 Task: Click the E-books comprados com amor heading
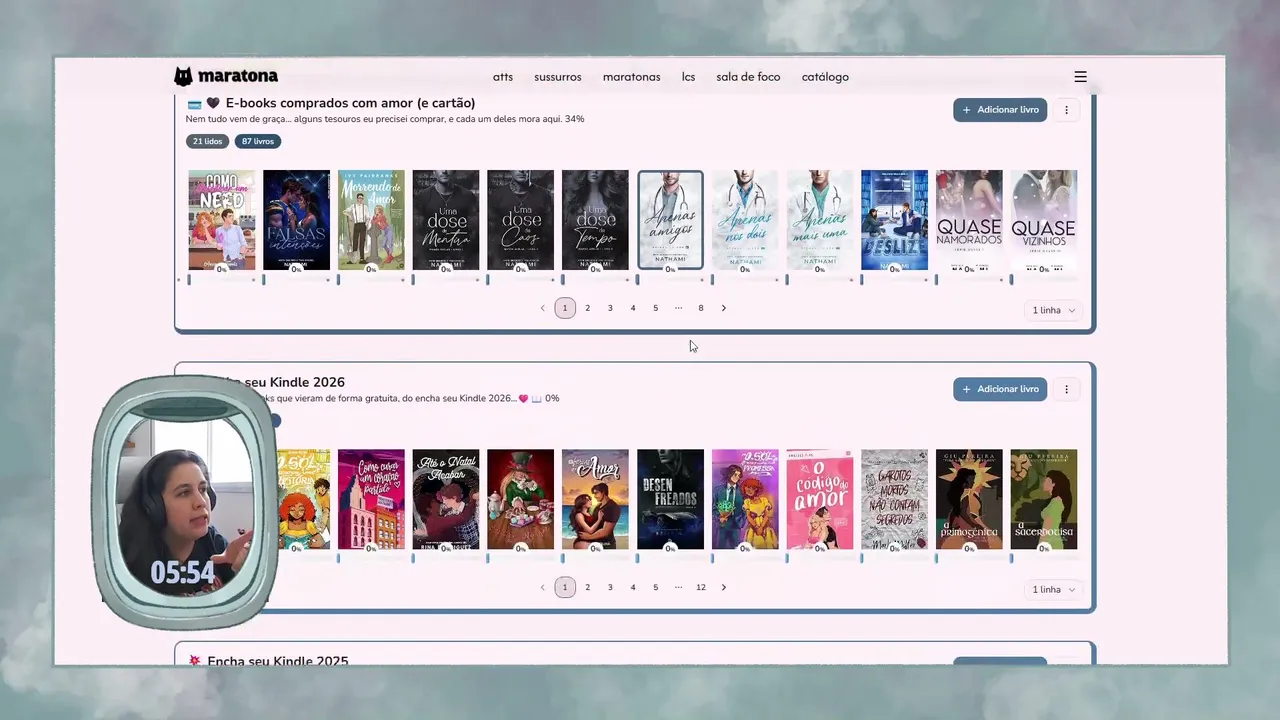(x=350, y=103)
